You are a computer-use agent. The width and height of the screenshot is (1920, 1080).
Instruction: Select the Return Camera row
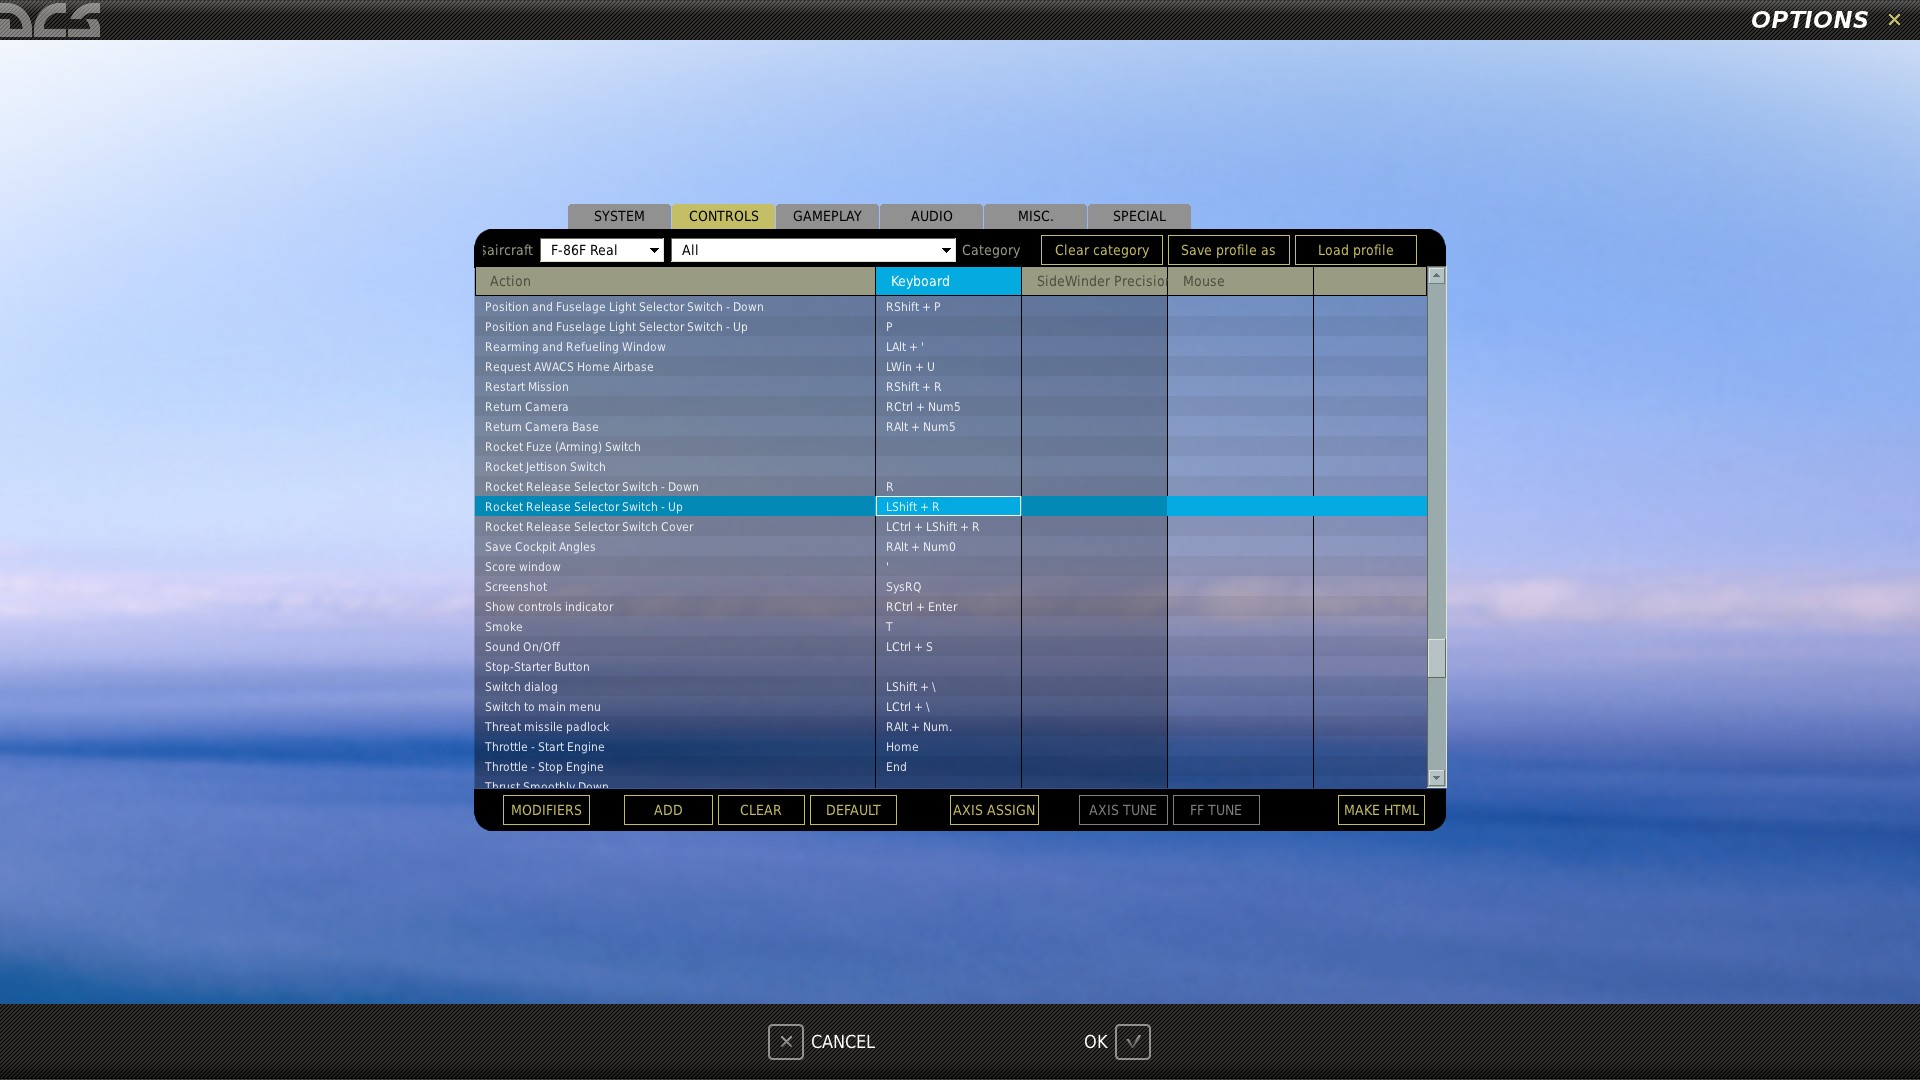pos(951,407)
